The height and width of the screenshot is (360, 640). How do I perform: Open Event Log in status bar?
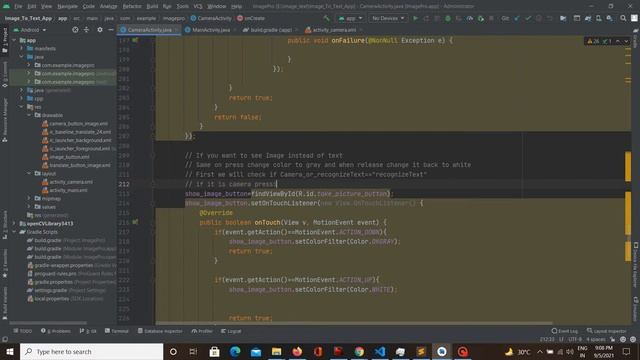[565, 331]
